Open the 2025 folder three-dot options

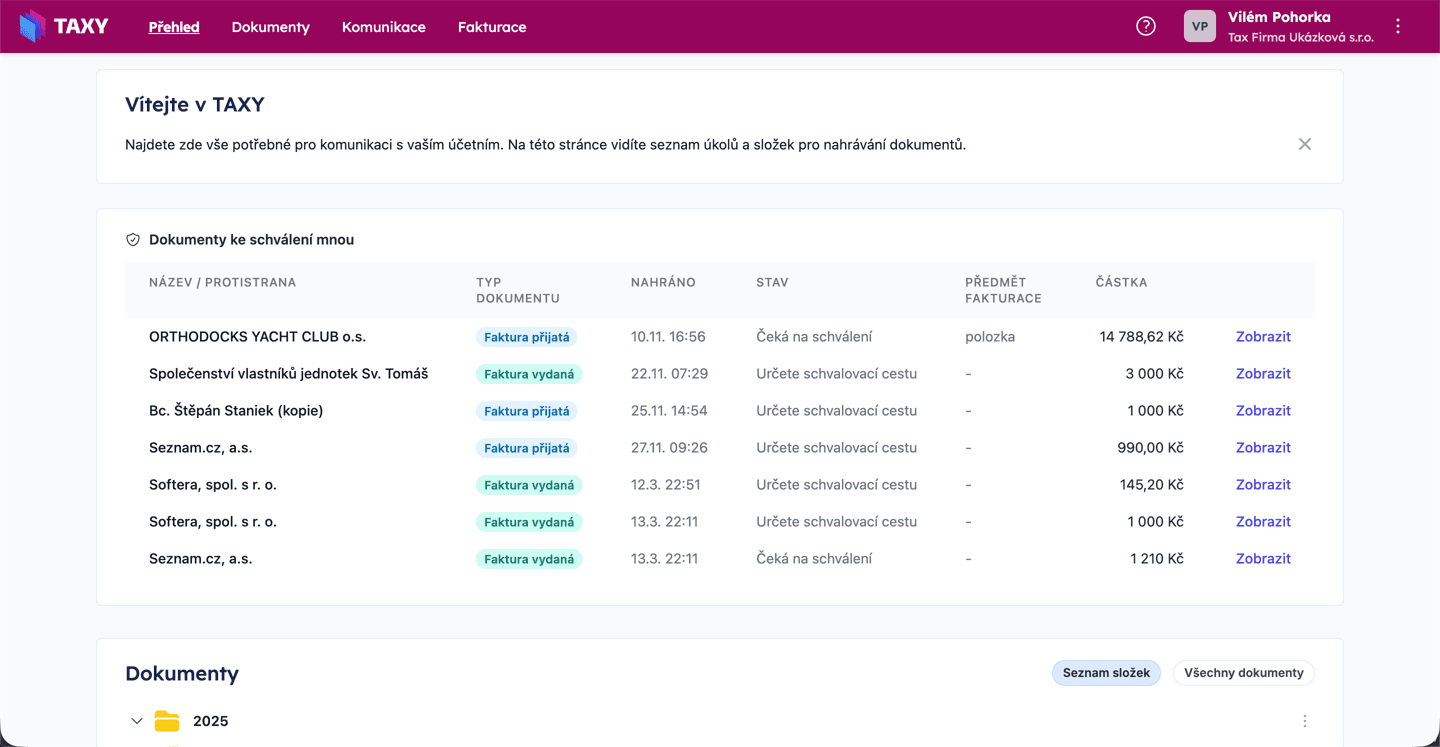click(1304, 721)
